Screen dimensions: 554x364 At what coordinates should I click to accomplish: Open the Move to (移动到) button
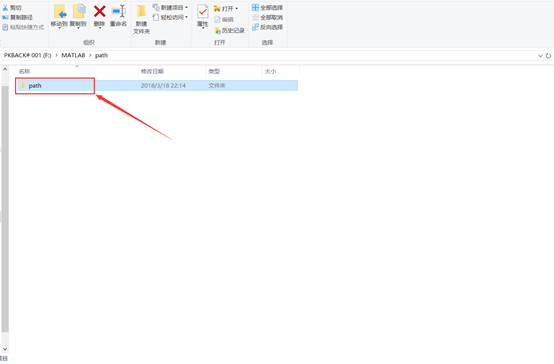click(x=59, y=16)
